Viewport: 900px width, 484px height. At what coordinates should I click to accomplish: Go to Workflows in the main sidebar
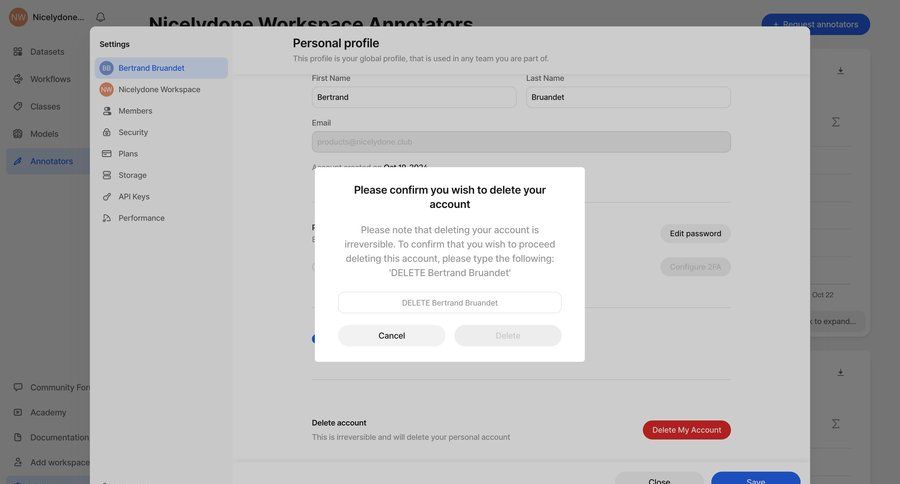point(50,79)
